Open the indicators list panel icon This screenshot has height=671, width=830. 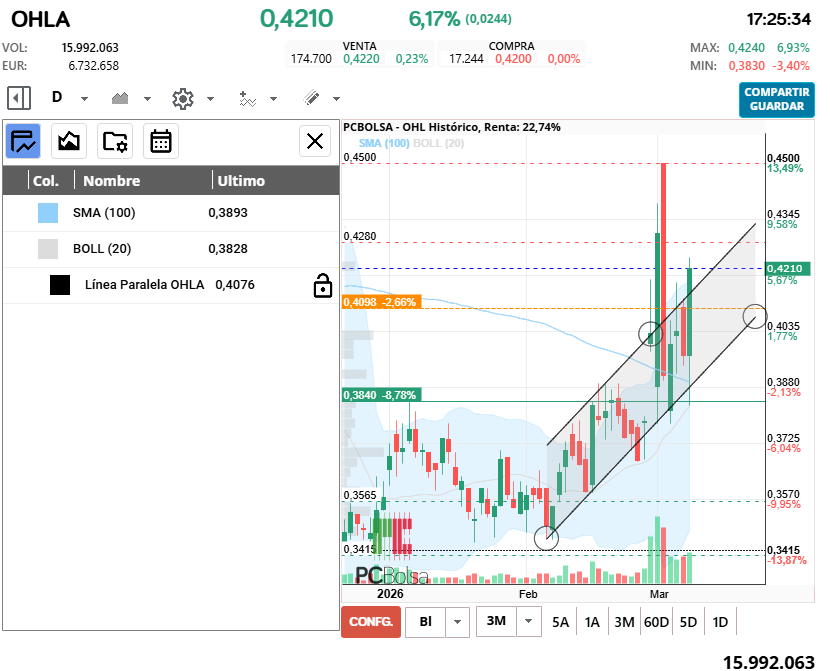pyautogui.click(x=24, y=141)
